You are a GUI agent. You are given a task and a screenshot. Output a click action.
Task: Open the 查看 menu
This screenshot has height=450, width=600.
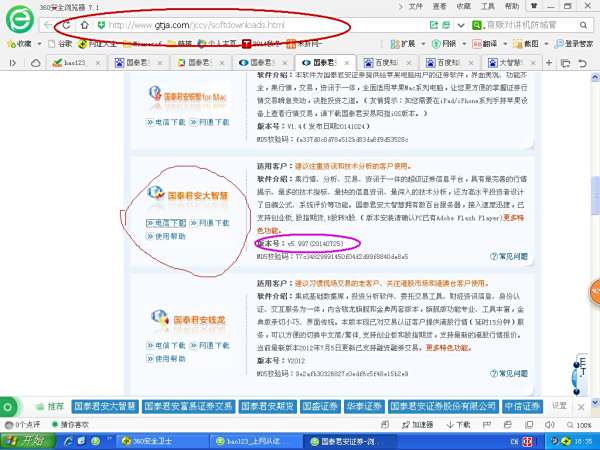click(439, 6)
